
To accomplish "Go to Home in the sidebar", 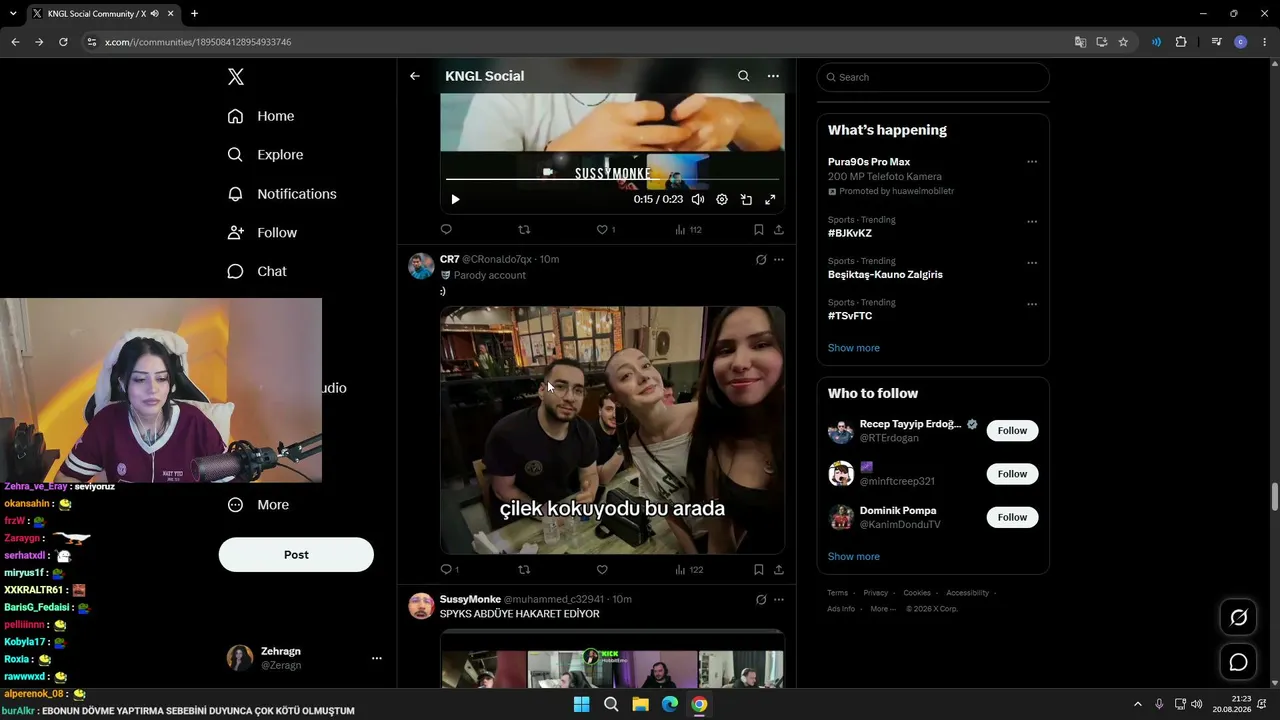I will pos(262,116).
